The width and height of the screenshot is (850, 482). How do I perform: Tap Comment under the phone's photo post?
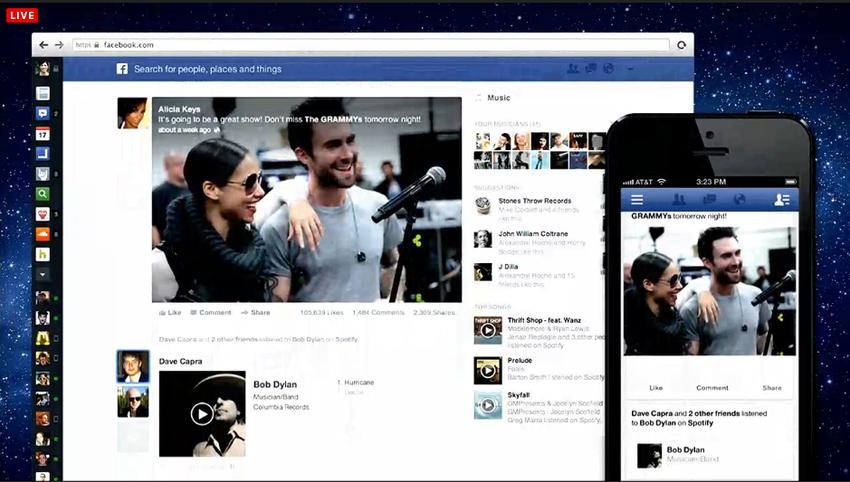tap(712, 388)
